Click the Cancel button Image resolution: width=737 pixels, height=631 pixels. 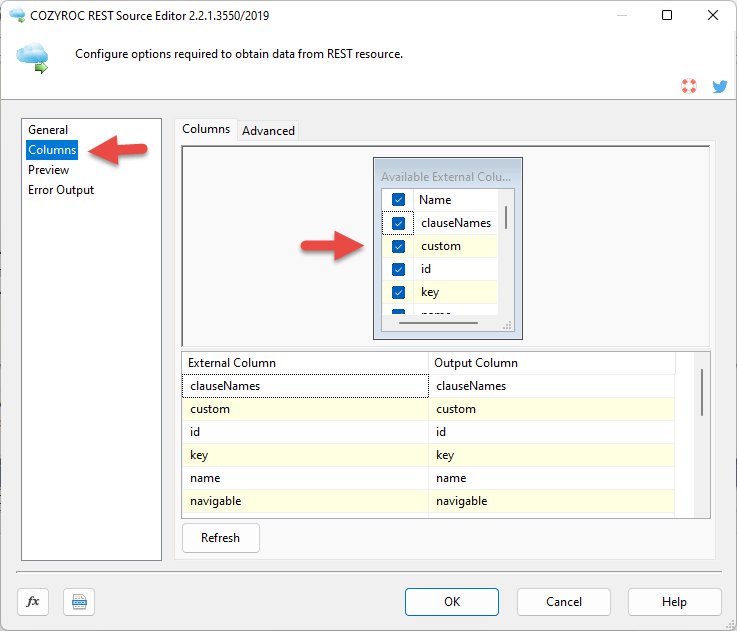pos(564,602)
